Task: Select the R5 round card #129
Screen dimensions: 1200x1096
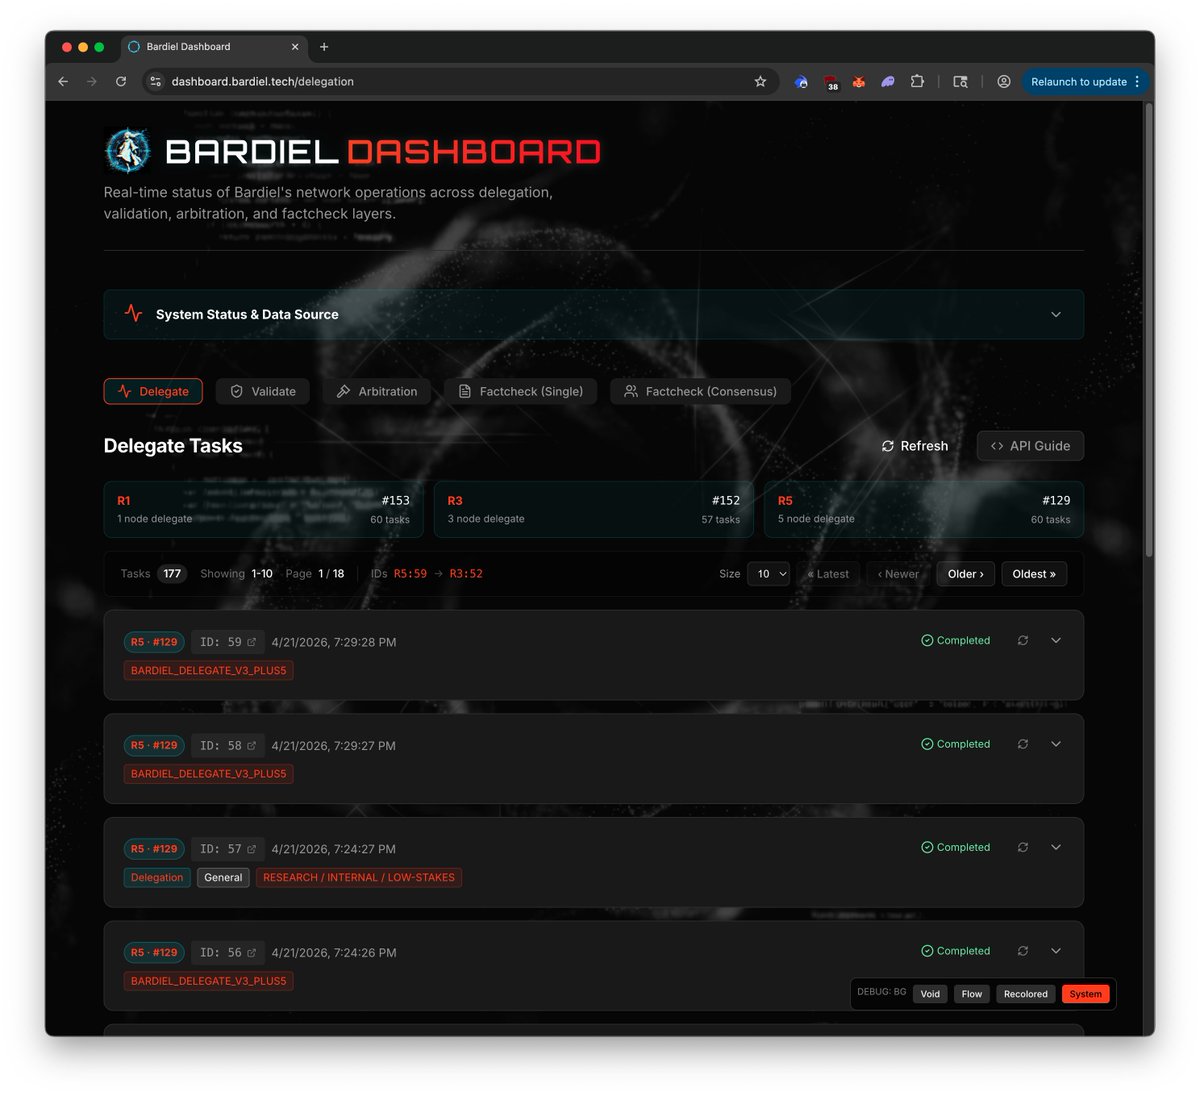Action: (924, 510)
